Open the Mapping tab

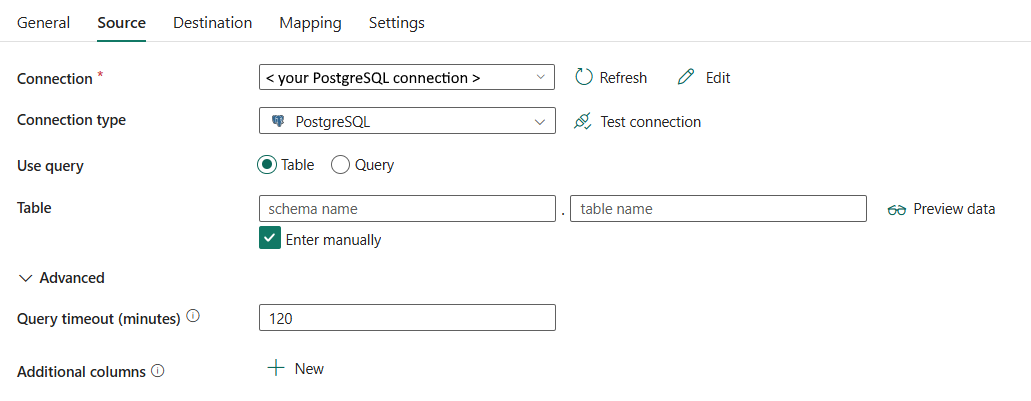(310, 23)
